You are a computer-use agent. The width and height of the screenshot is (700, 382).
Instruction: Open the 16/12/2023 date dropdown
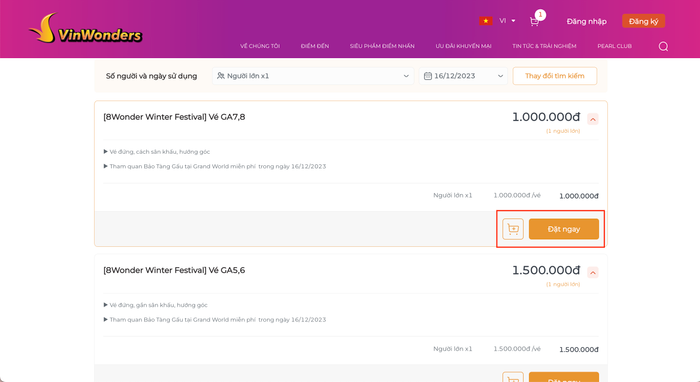pyautogui.click(x=463, y=76)
